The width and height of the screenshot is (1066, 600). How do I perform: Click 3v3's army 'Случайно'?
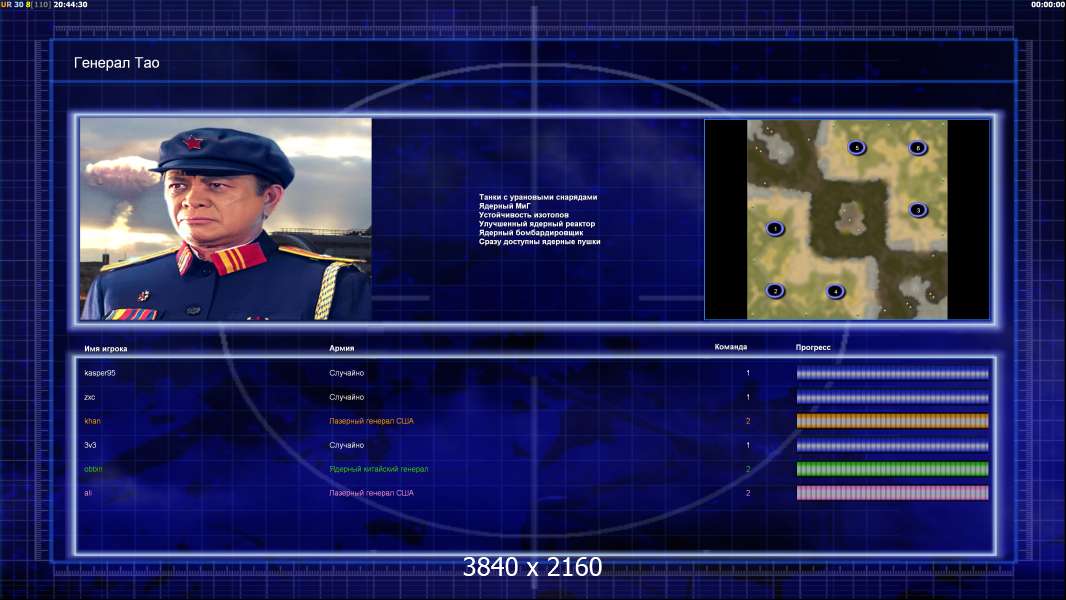[x=347, y=445]
